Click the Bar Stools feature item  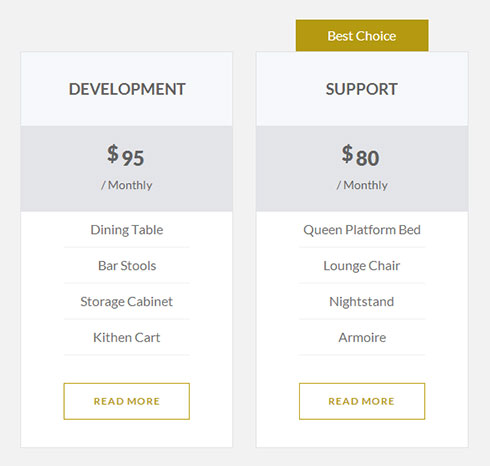click(127, 266)
